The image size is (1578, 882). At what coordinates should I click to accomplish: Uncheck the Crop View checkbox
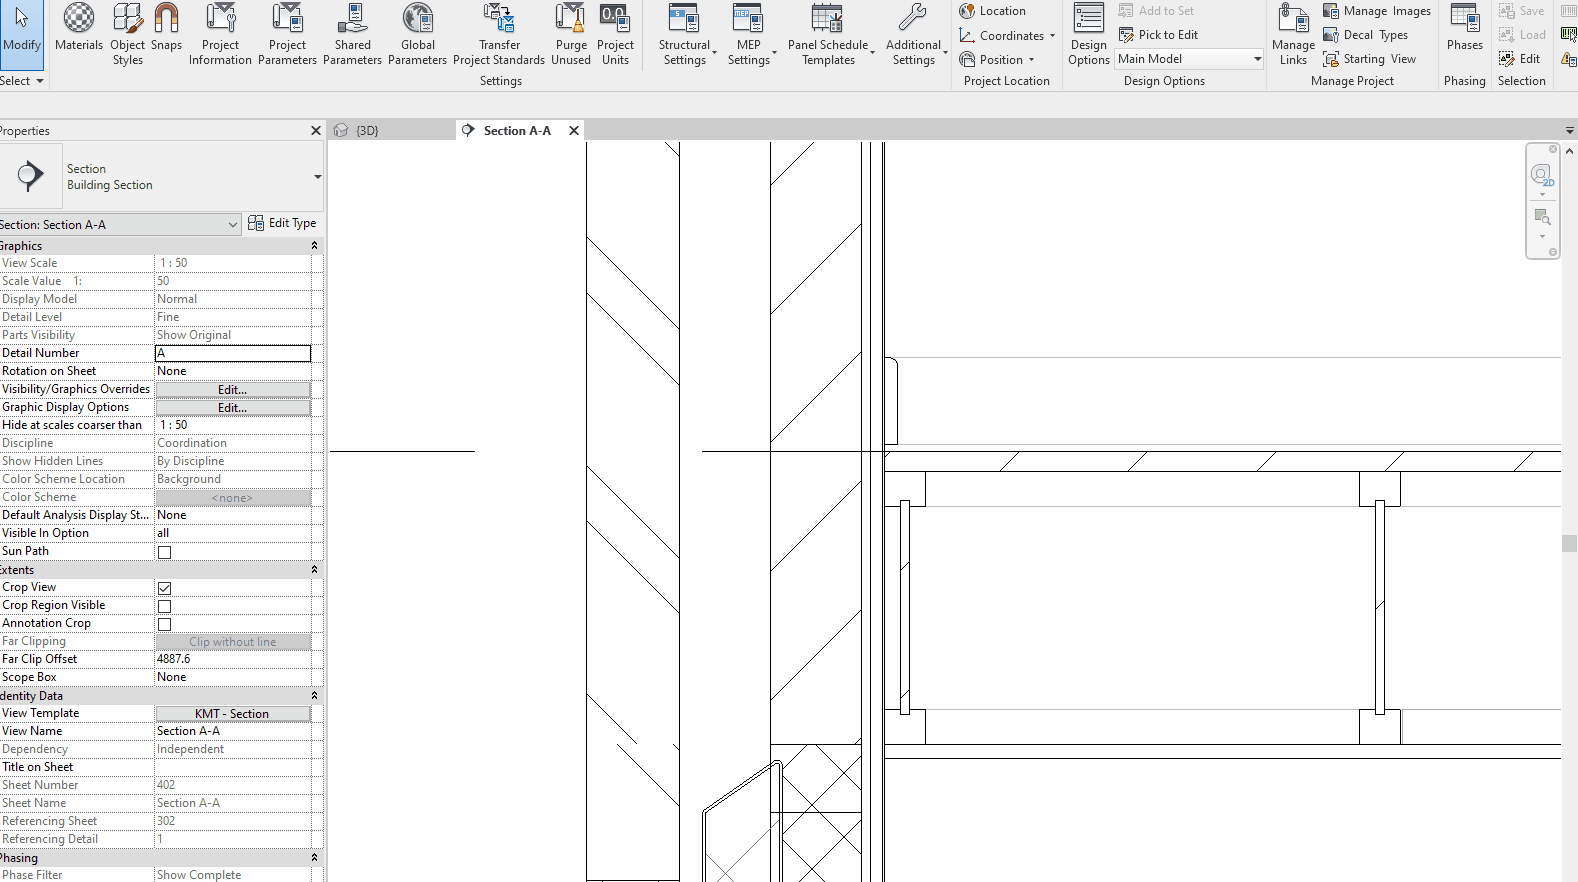164,588
